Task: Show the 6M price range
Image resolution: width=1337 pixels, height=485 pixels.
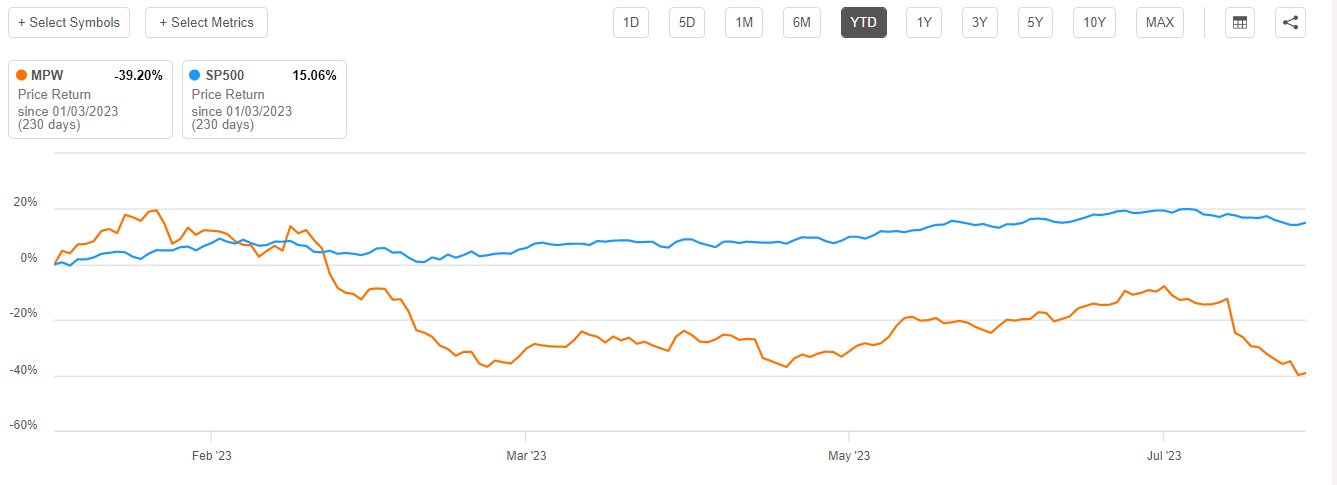Action: coord(802,22)
